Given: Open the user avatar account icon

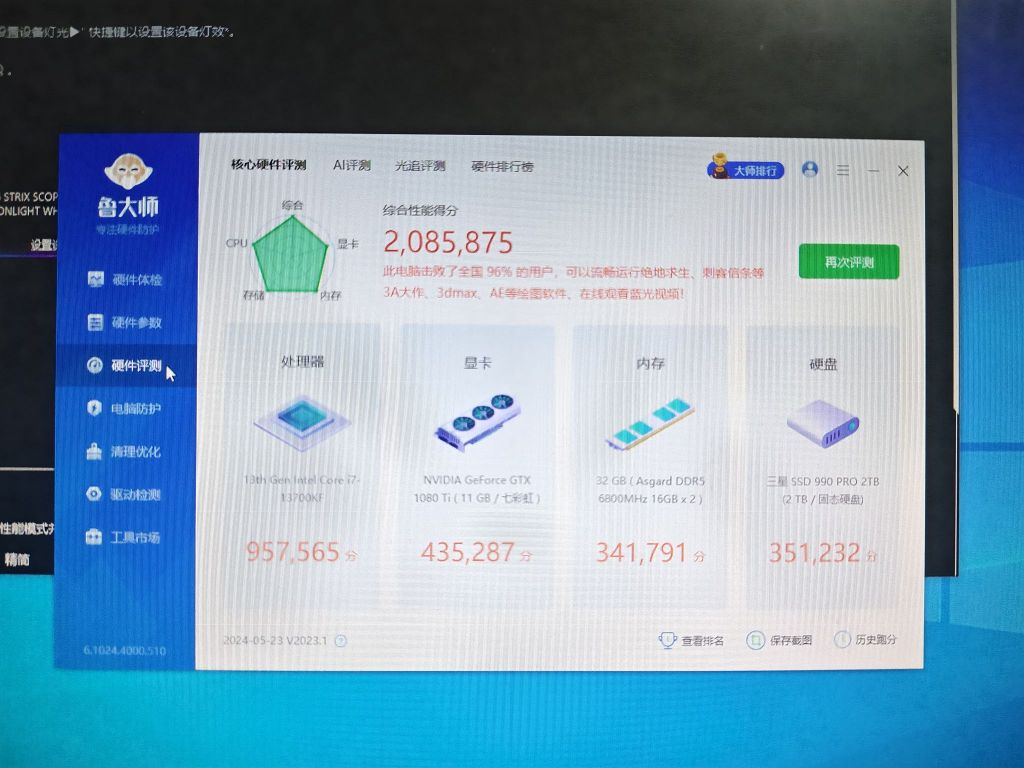Looking at the screenshot, I should pos(810,169).
